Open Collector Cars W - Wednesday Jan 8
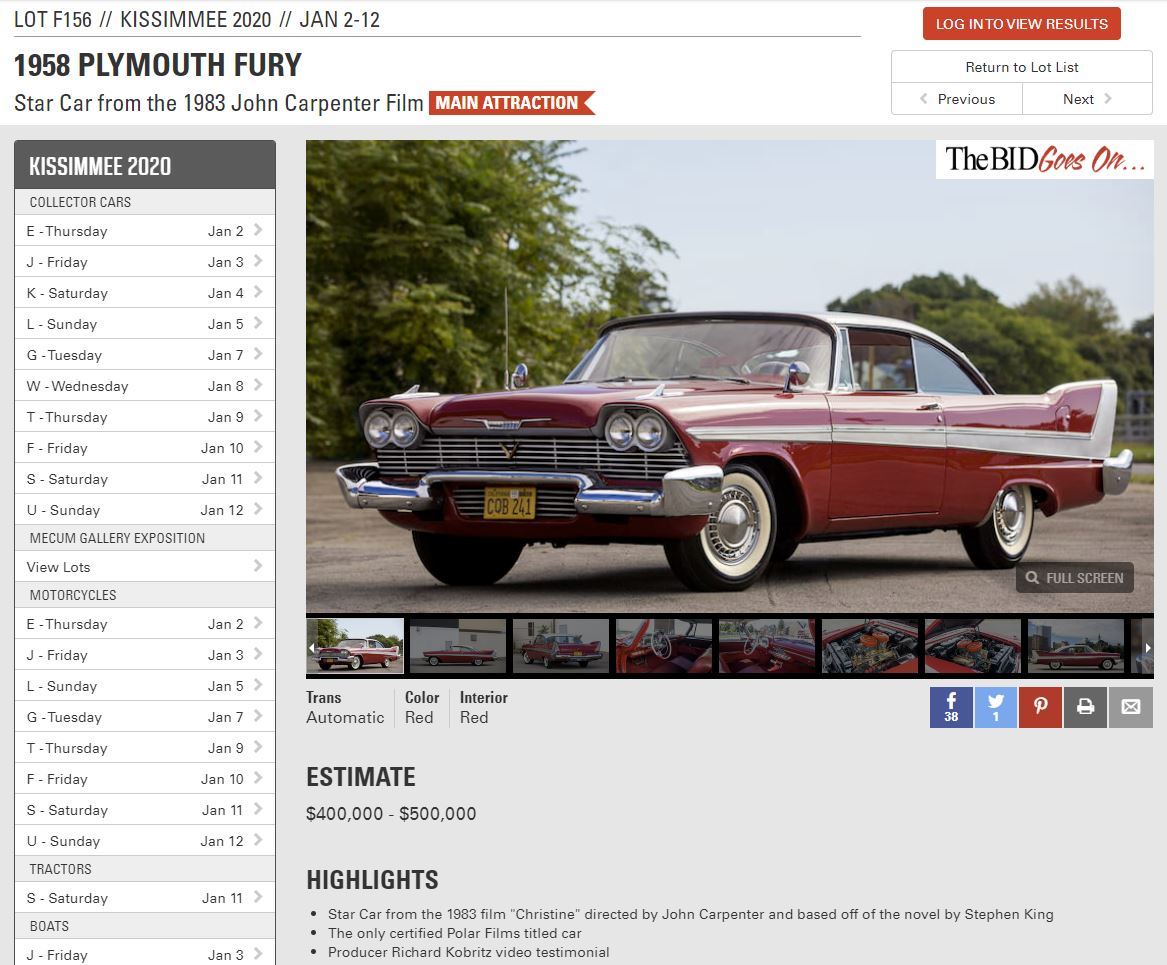The width and height of the screenshot is (1167, 965). pyautogui.click(x=145, y=386)
